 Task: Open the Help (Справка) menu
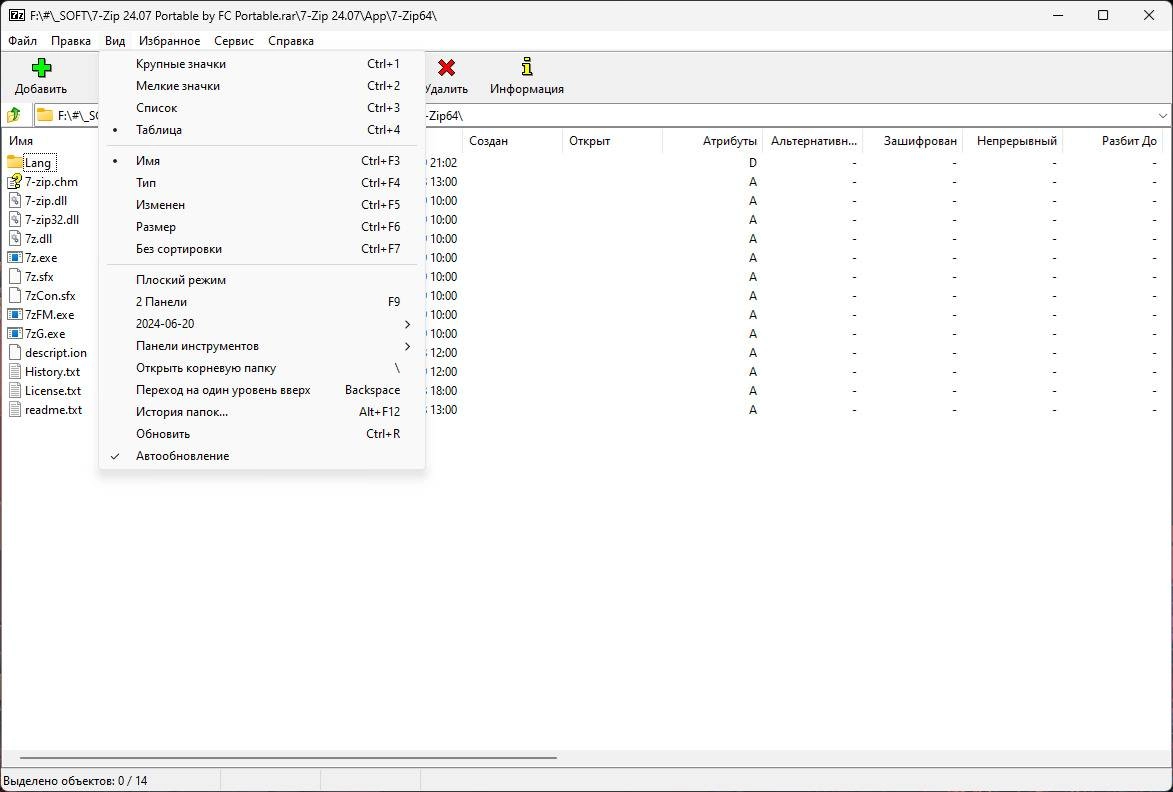(291, 41)
